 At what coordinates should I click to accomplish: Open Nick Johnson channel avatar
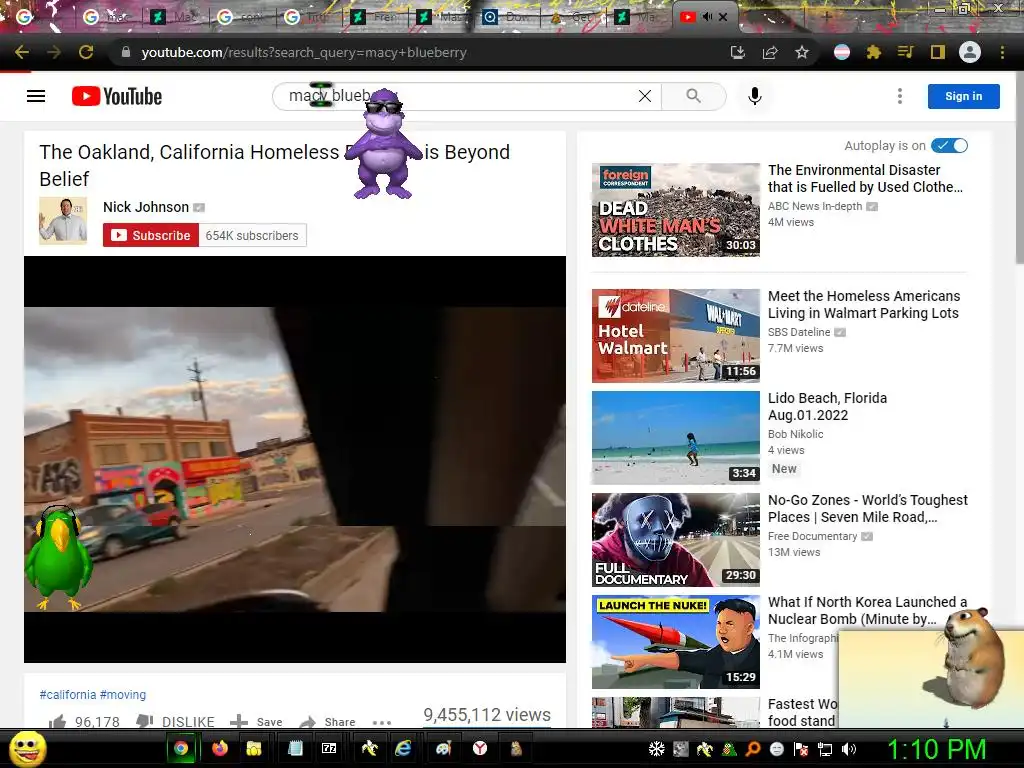tap(63, 221)
